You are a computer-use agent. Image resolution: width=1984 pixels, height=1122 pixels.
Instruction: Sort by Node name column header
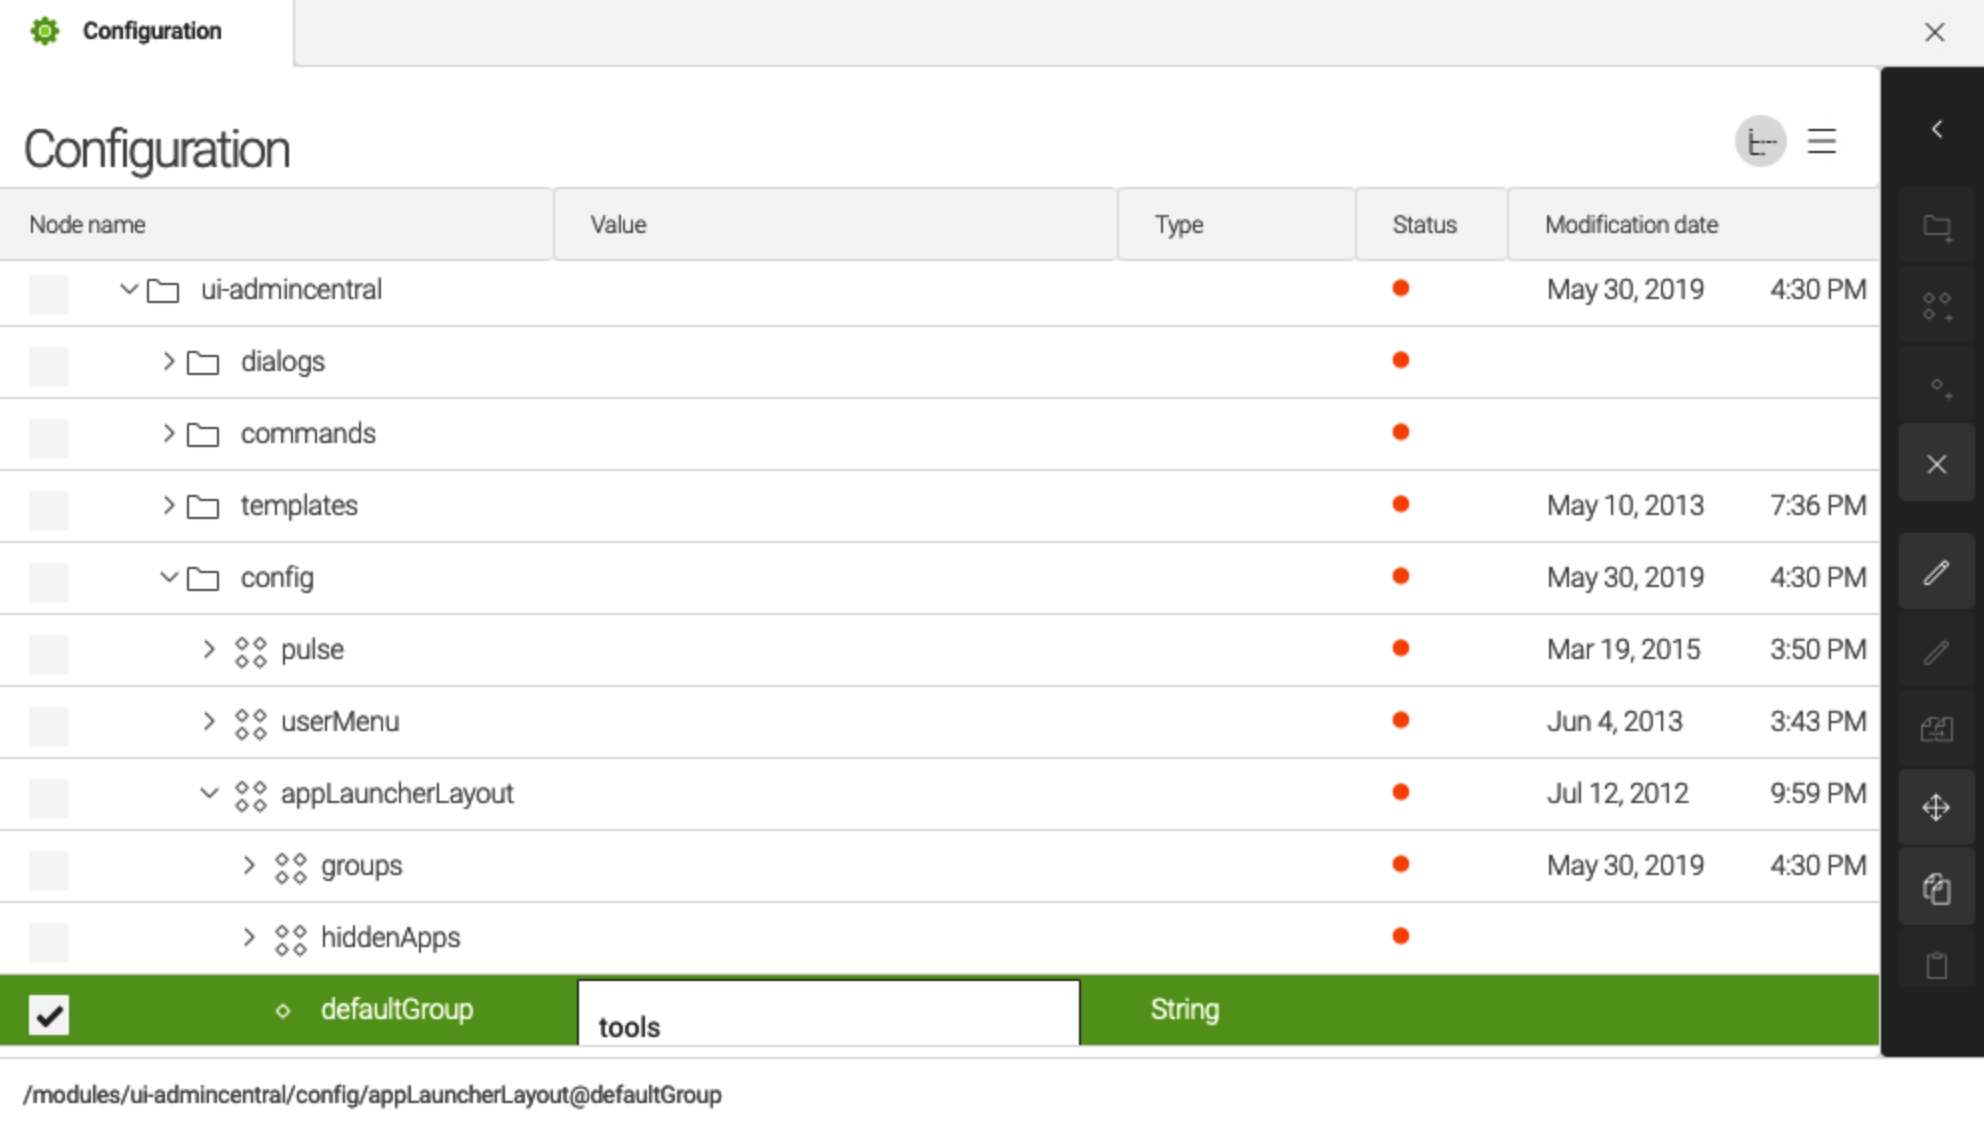(x=276, y=224)
